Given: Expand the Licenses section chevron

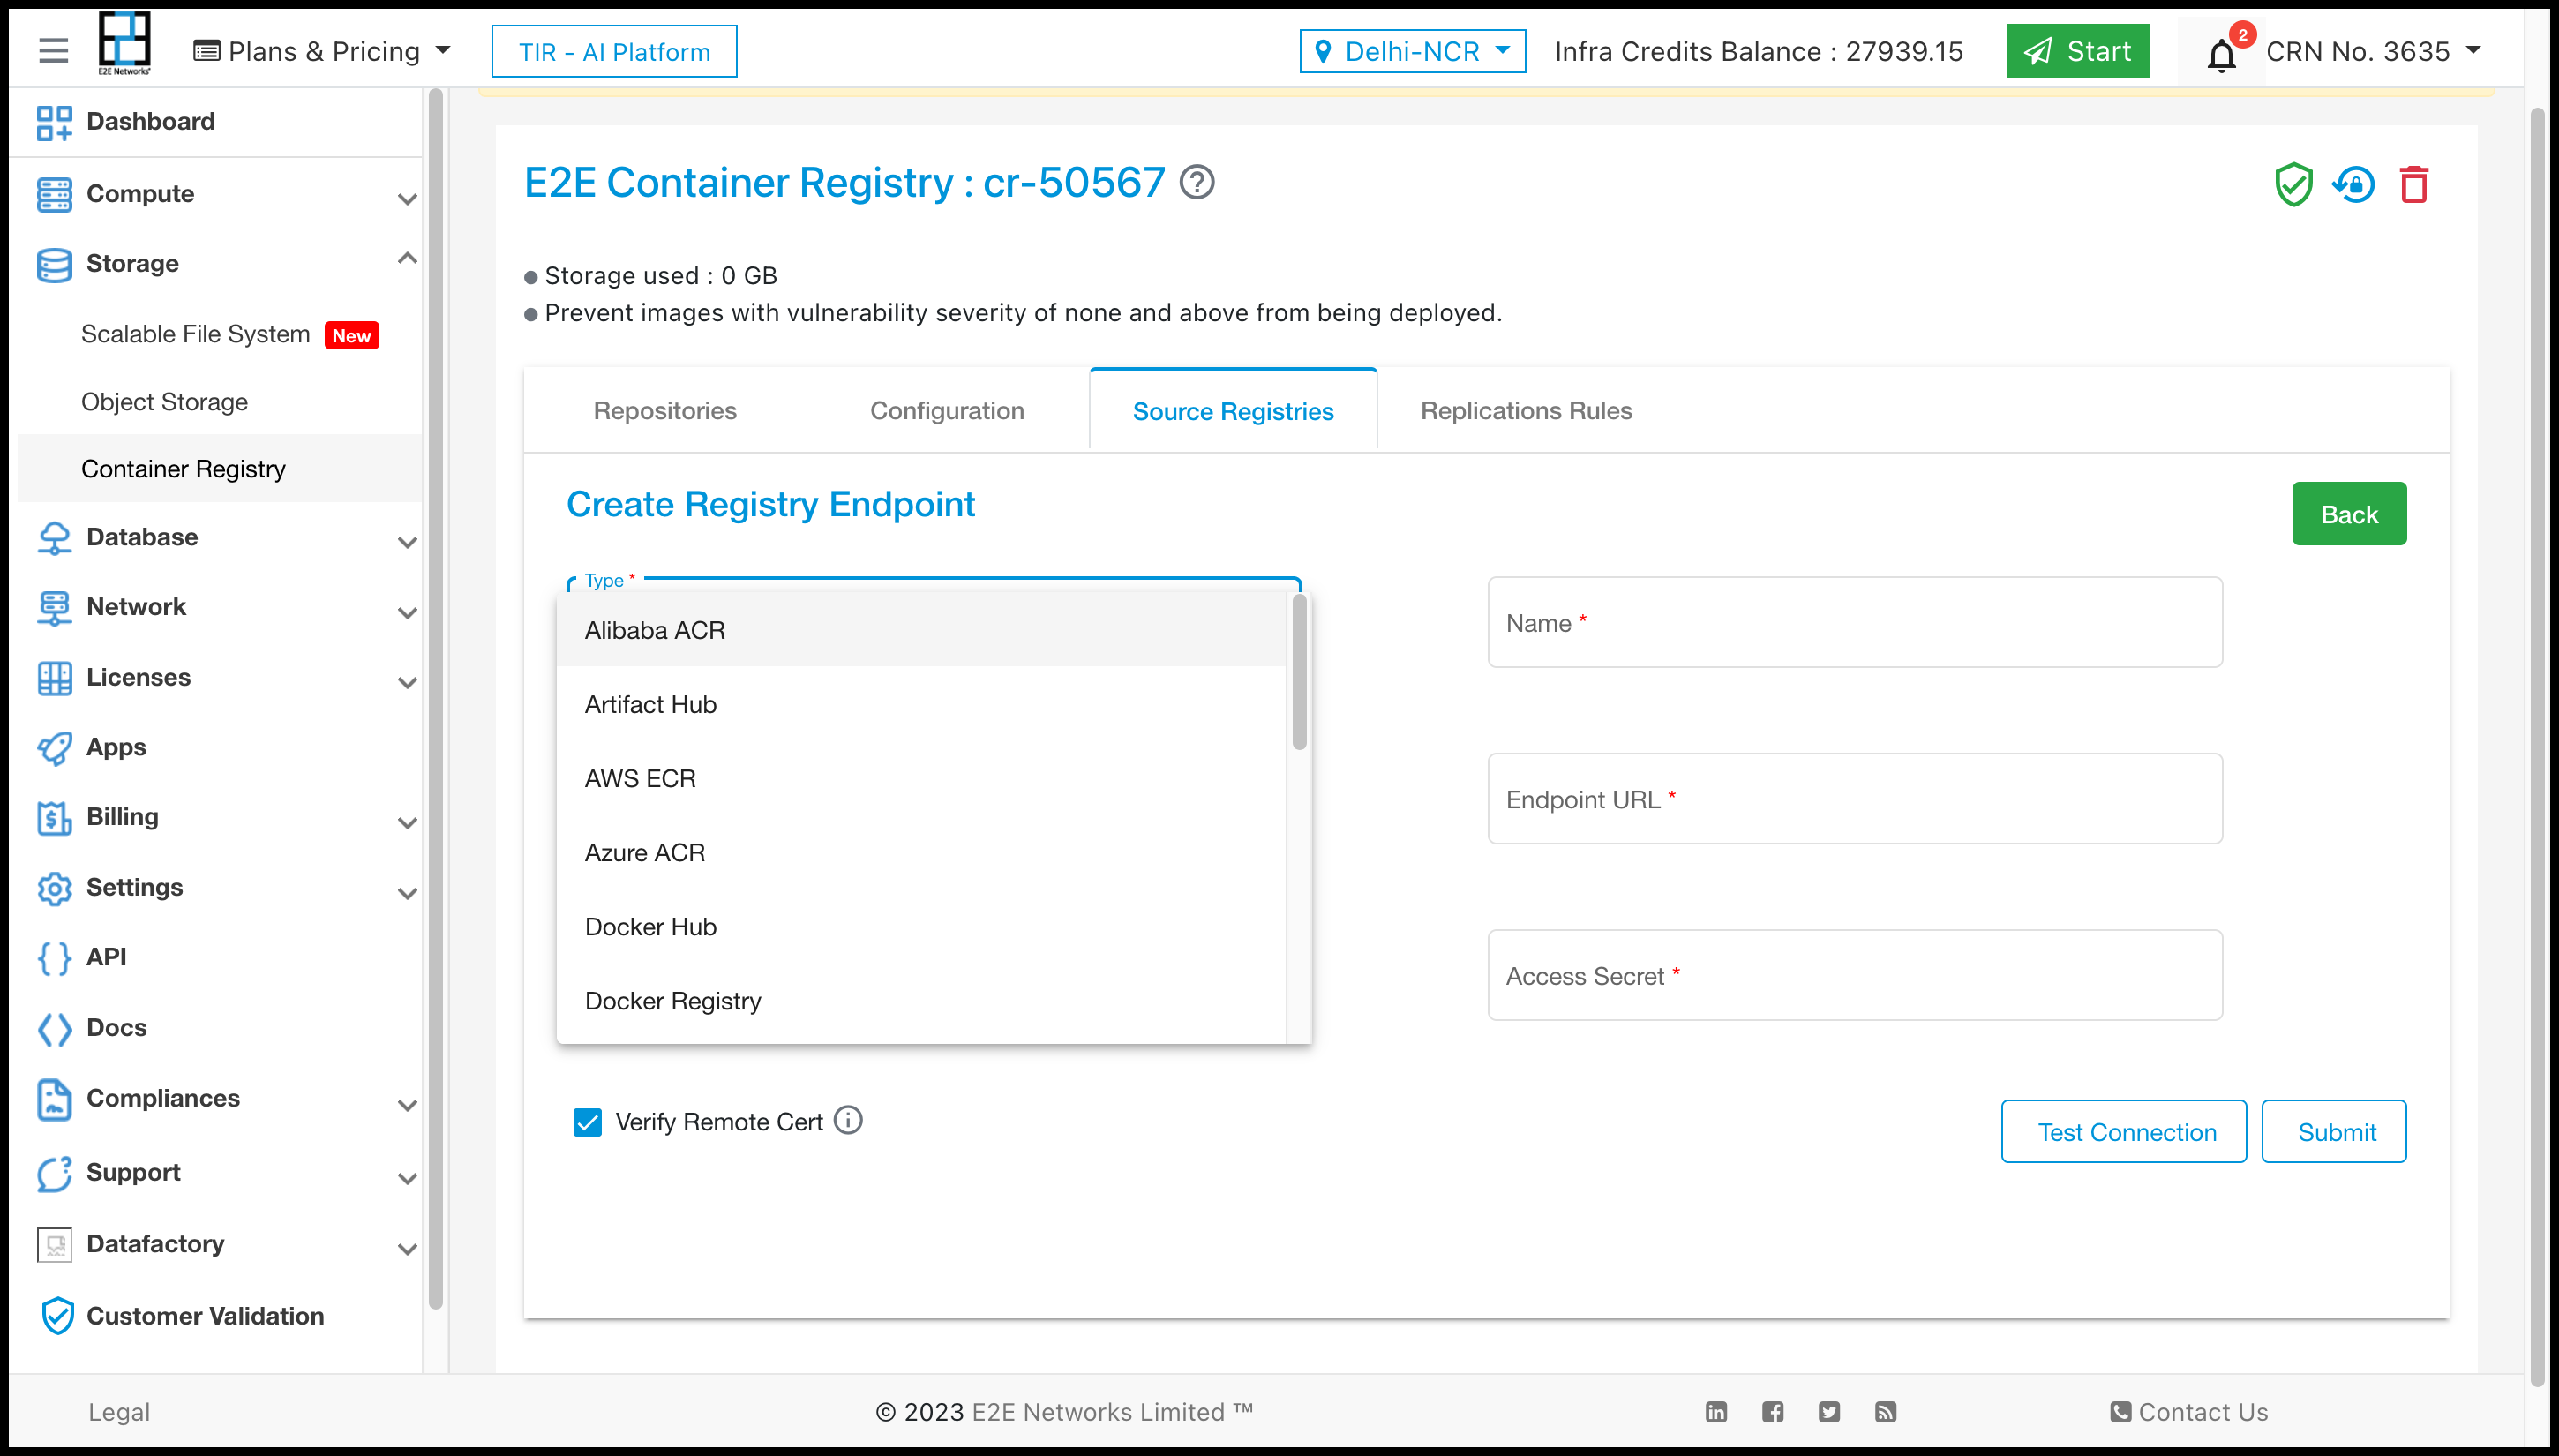Looking at the screenshot, I should tap(407, 682).
